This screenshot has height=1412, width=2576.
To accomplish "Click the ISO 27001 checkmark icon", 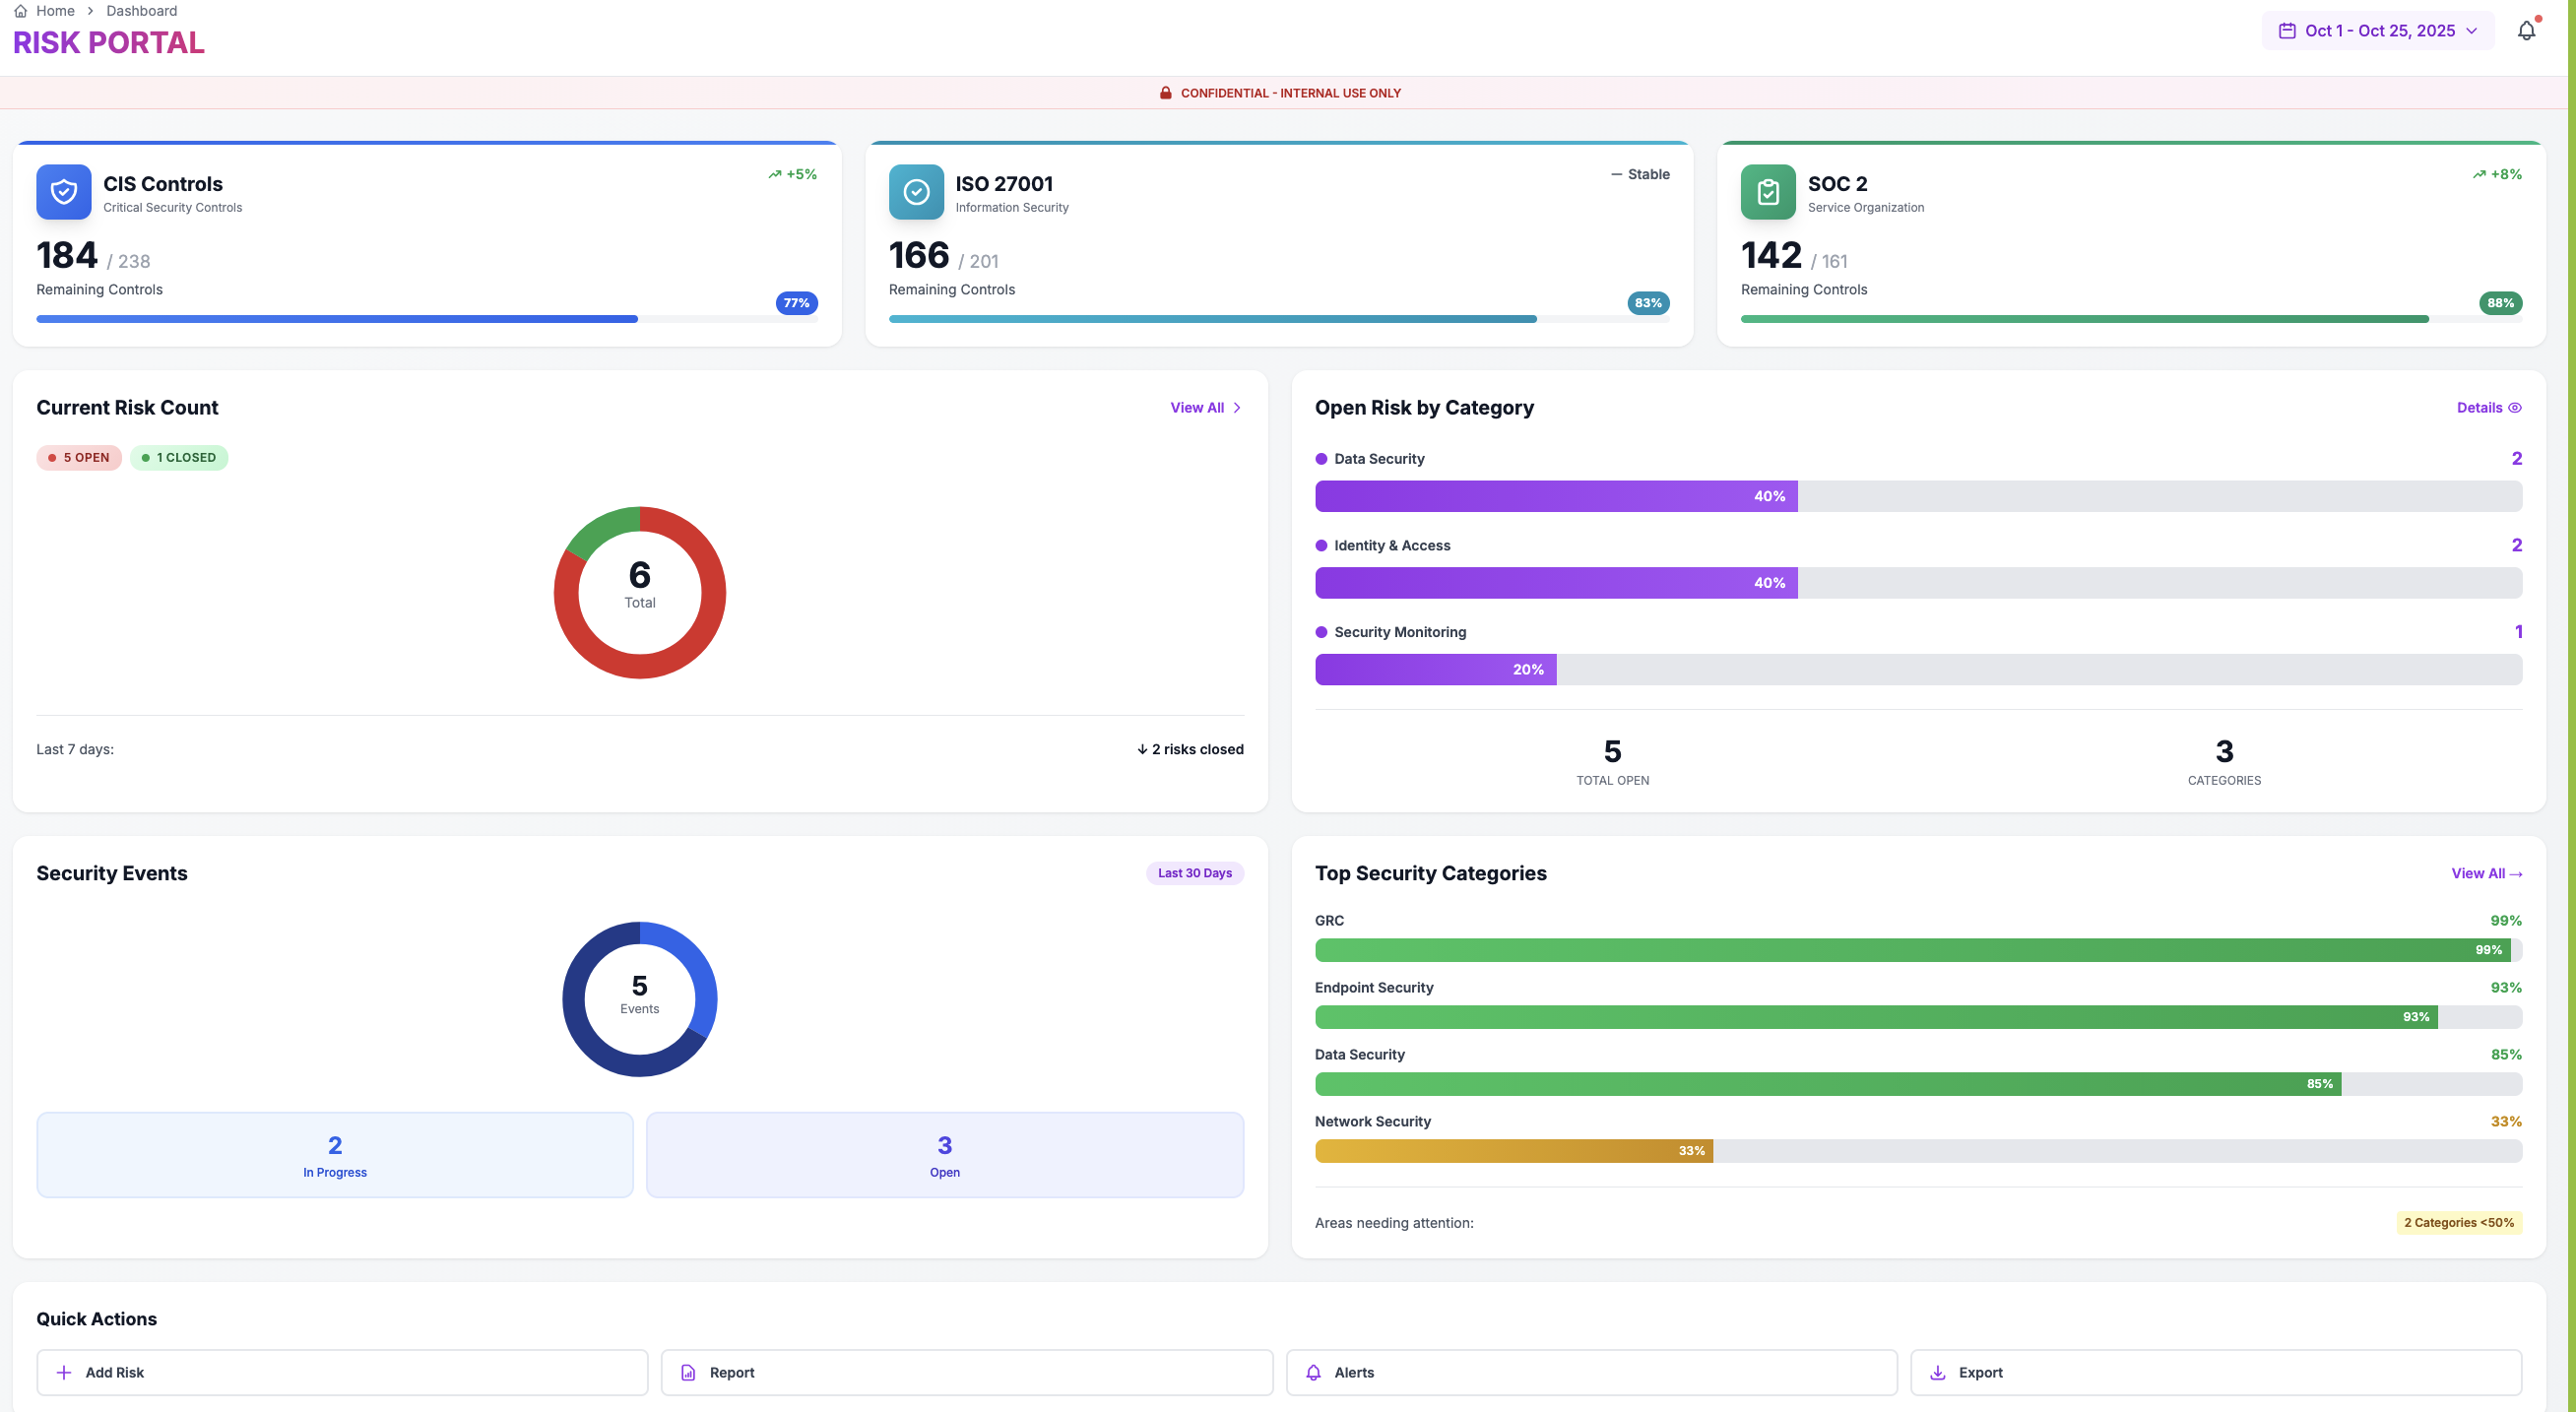I will [916, 192].
